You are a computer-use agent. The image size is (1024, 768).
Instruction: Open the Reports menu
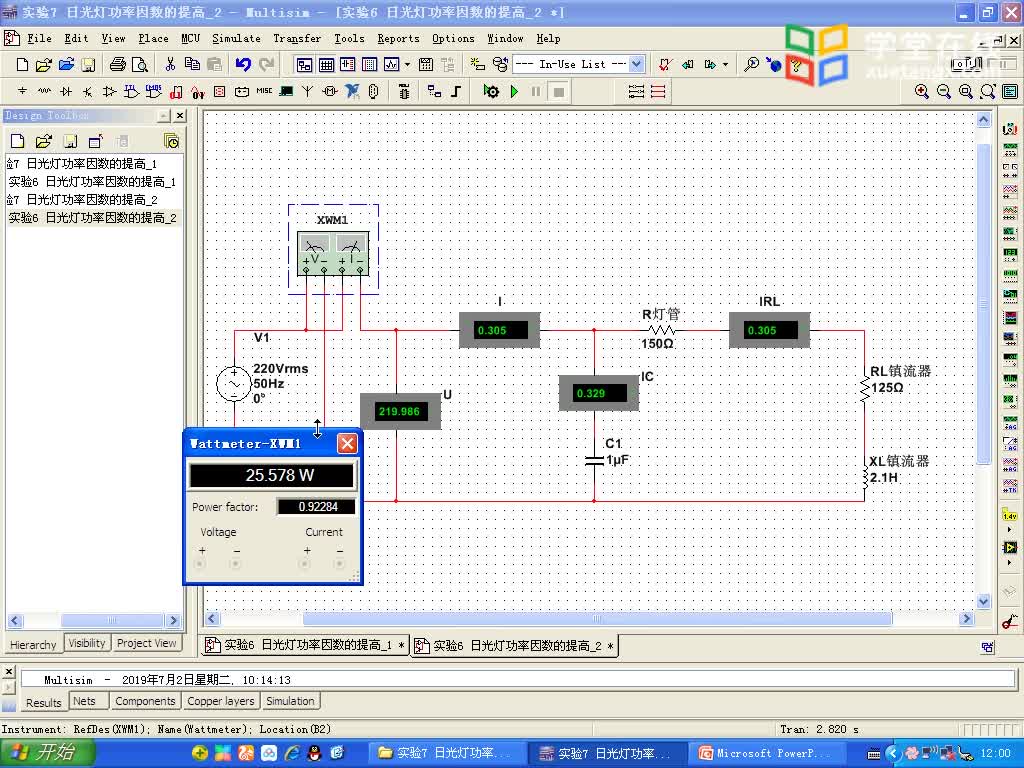click(398, 39)
